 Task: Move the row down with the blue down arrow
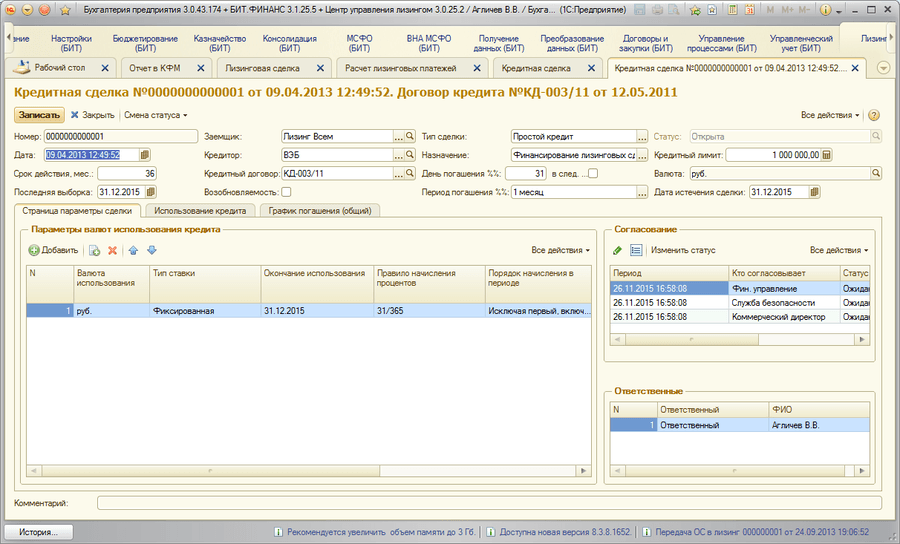[x=152, y=250]
